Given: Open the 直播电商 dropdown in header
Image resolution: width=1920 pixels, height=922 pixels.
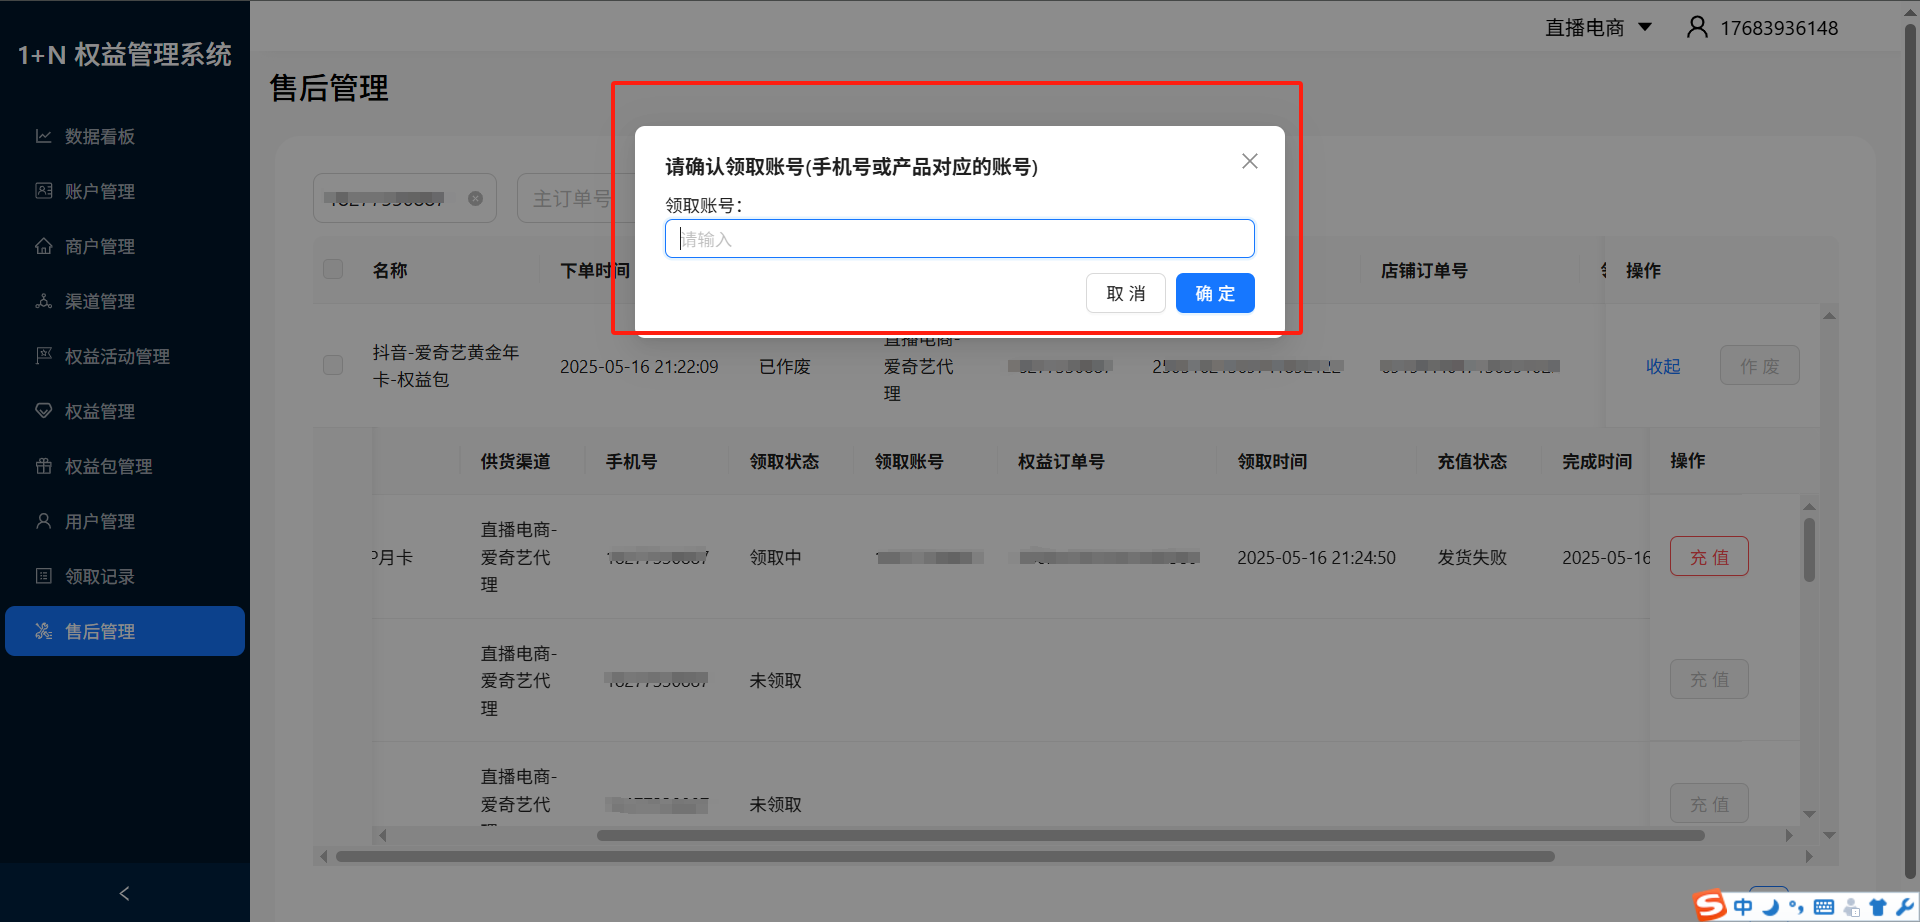Looking at the screenshot, I should (x=1598, y=28).
